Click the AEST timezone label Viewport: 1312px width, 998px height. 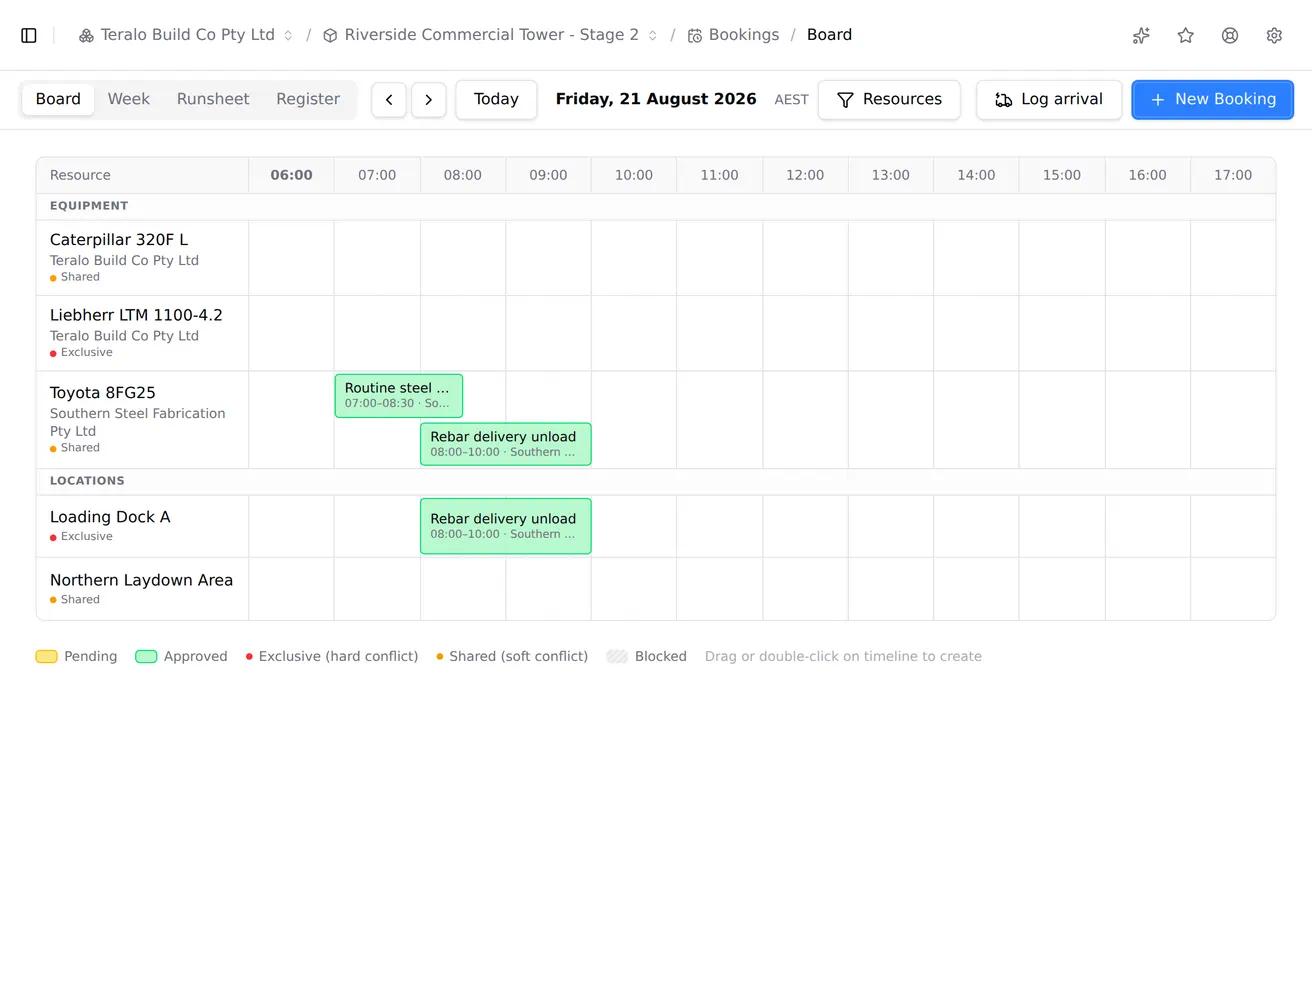[x=791, y=100]
